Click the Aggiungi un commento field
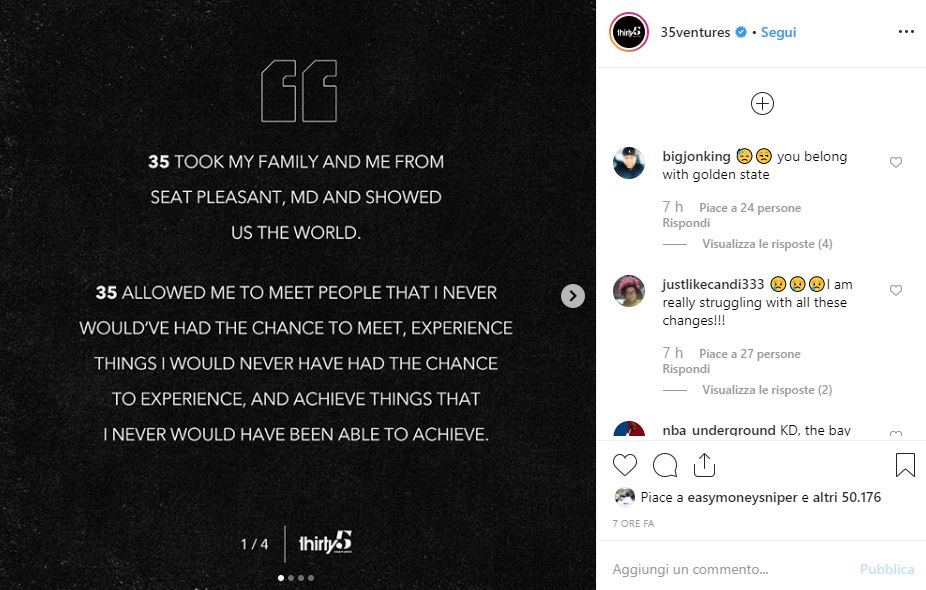 720,569
